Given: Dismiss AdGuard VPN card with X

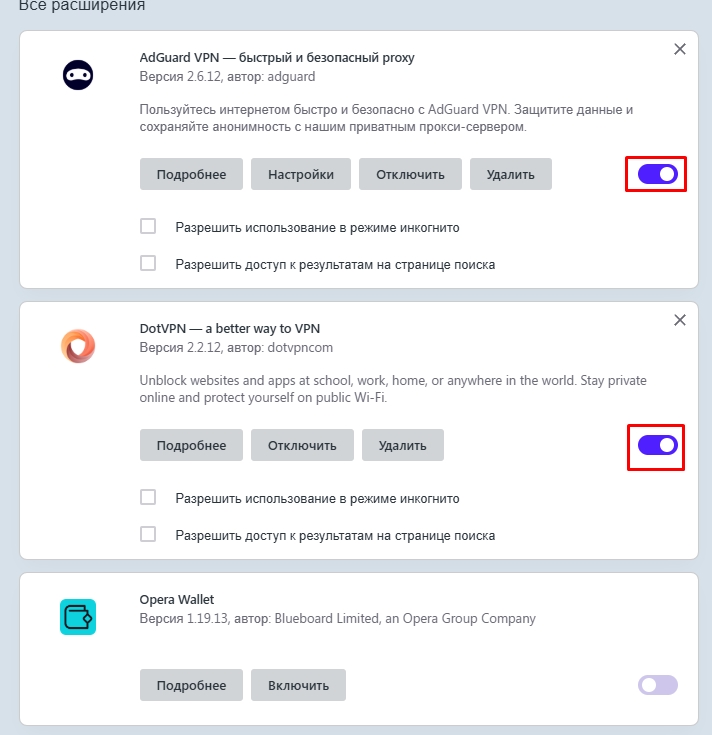Looking at the screenshot, I should 680,49.
